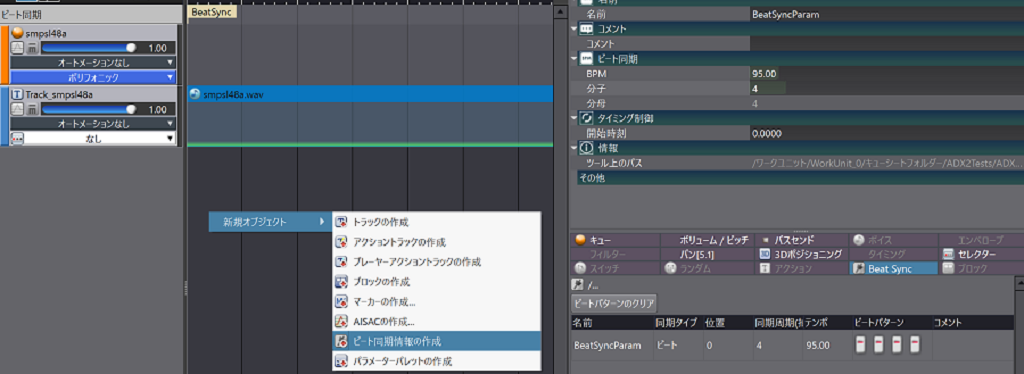Click the icon beside トラックの作成

(342, 222)
